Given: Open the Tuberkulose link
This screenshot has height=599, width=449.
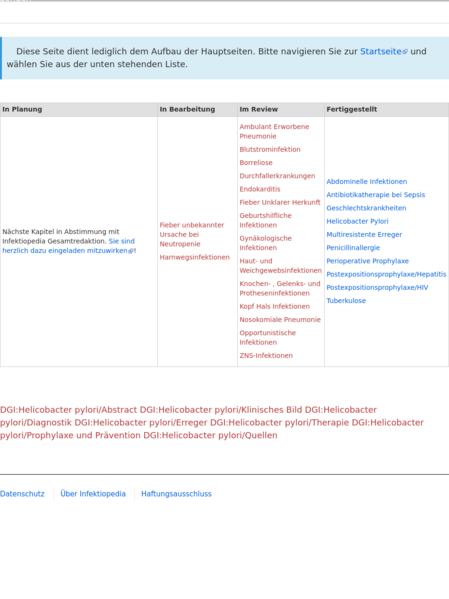Looking at the screenshot, I should click(346, 301).
